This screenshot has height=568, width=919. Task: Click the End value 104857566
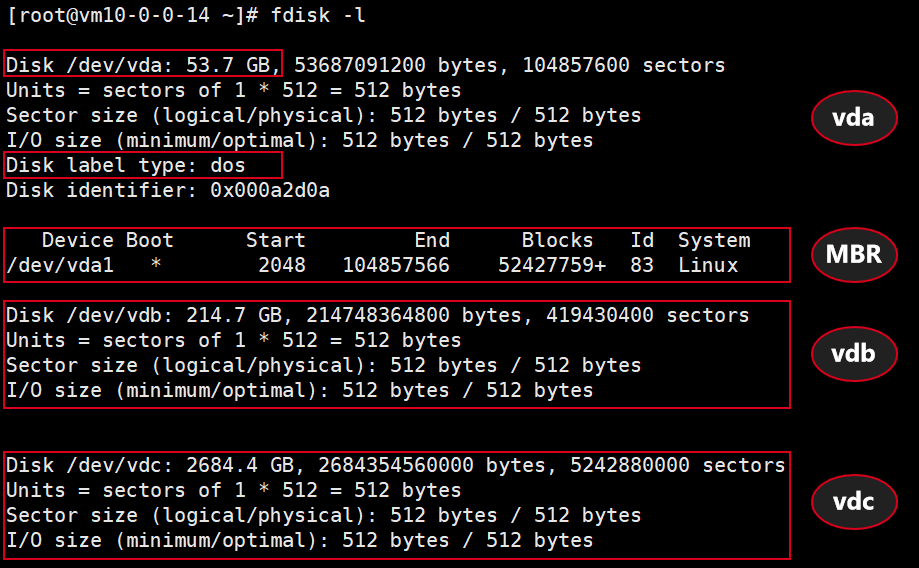point(396,265)
